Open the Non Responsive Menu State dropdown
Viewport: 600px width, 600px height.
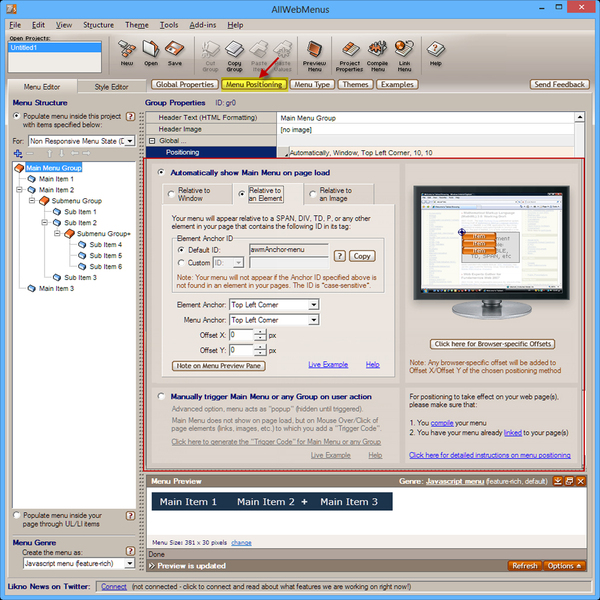click(130, 141)
